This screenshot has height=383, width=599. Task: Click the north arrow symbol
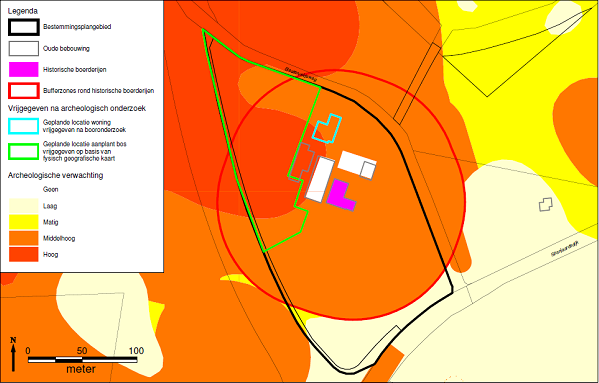click(13, 354)
